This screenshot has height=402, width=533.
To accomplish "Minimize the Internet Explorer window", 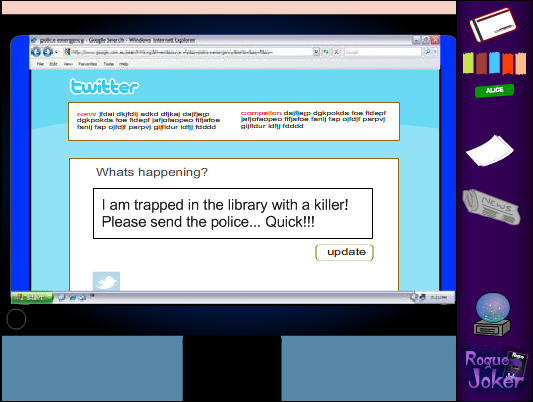I will (x=417, y=40).
